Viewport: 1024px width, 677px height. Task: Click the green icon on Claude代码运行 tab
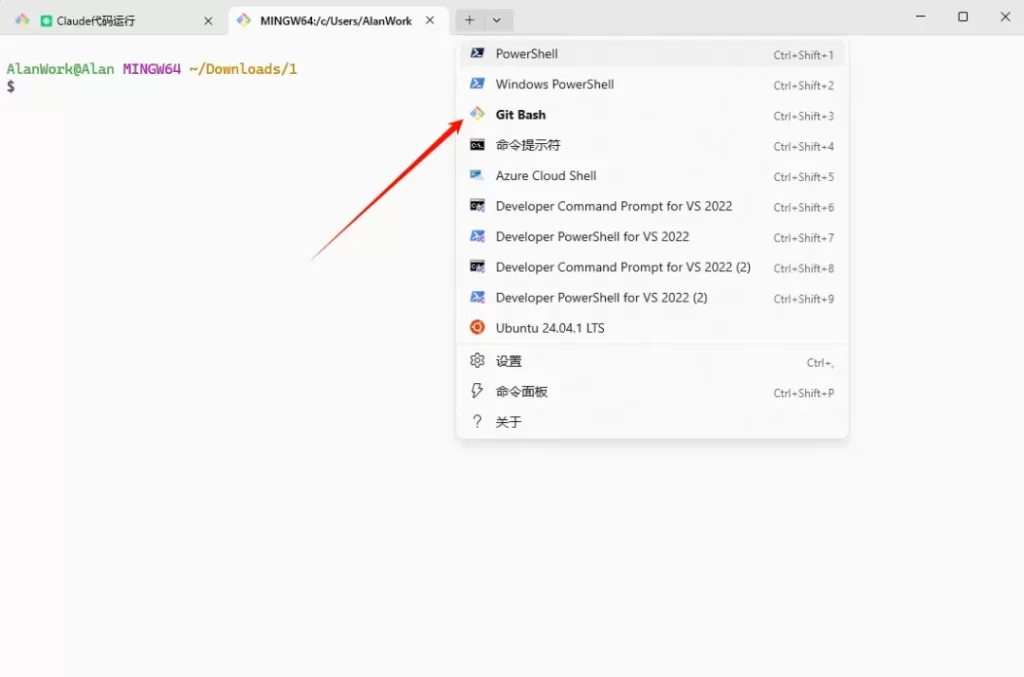point(46,21)
